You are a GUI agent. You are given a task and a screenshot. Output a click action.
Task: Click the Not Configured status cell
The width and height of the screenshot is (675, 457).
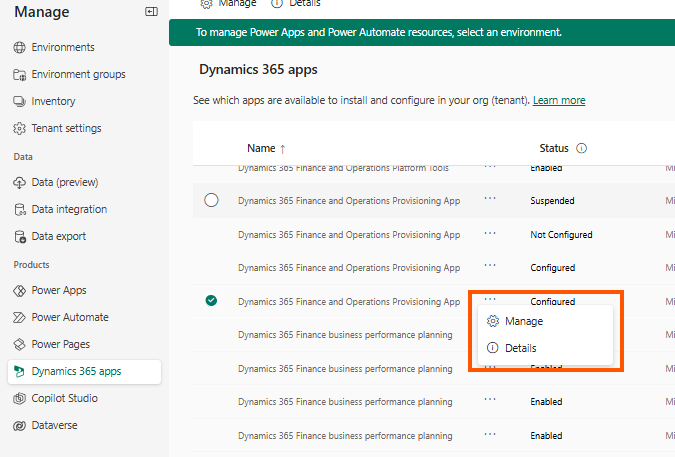561,235
